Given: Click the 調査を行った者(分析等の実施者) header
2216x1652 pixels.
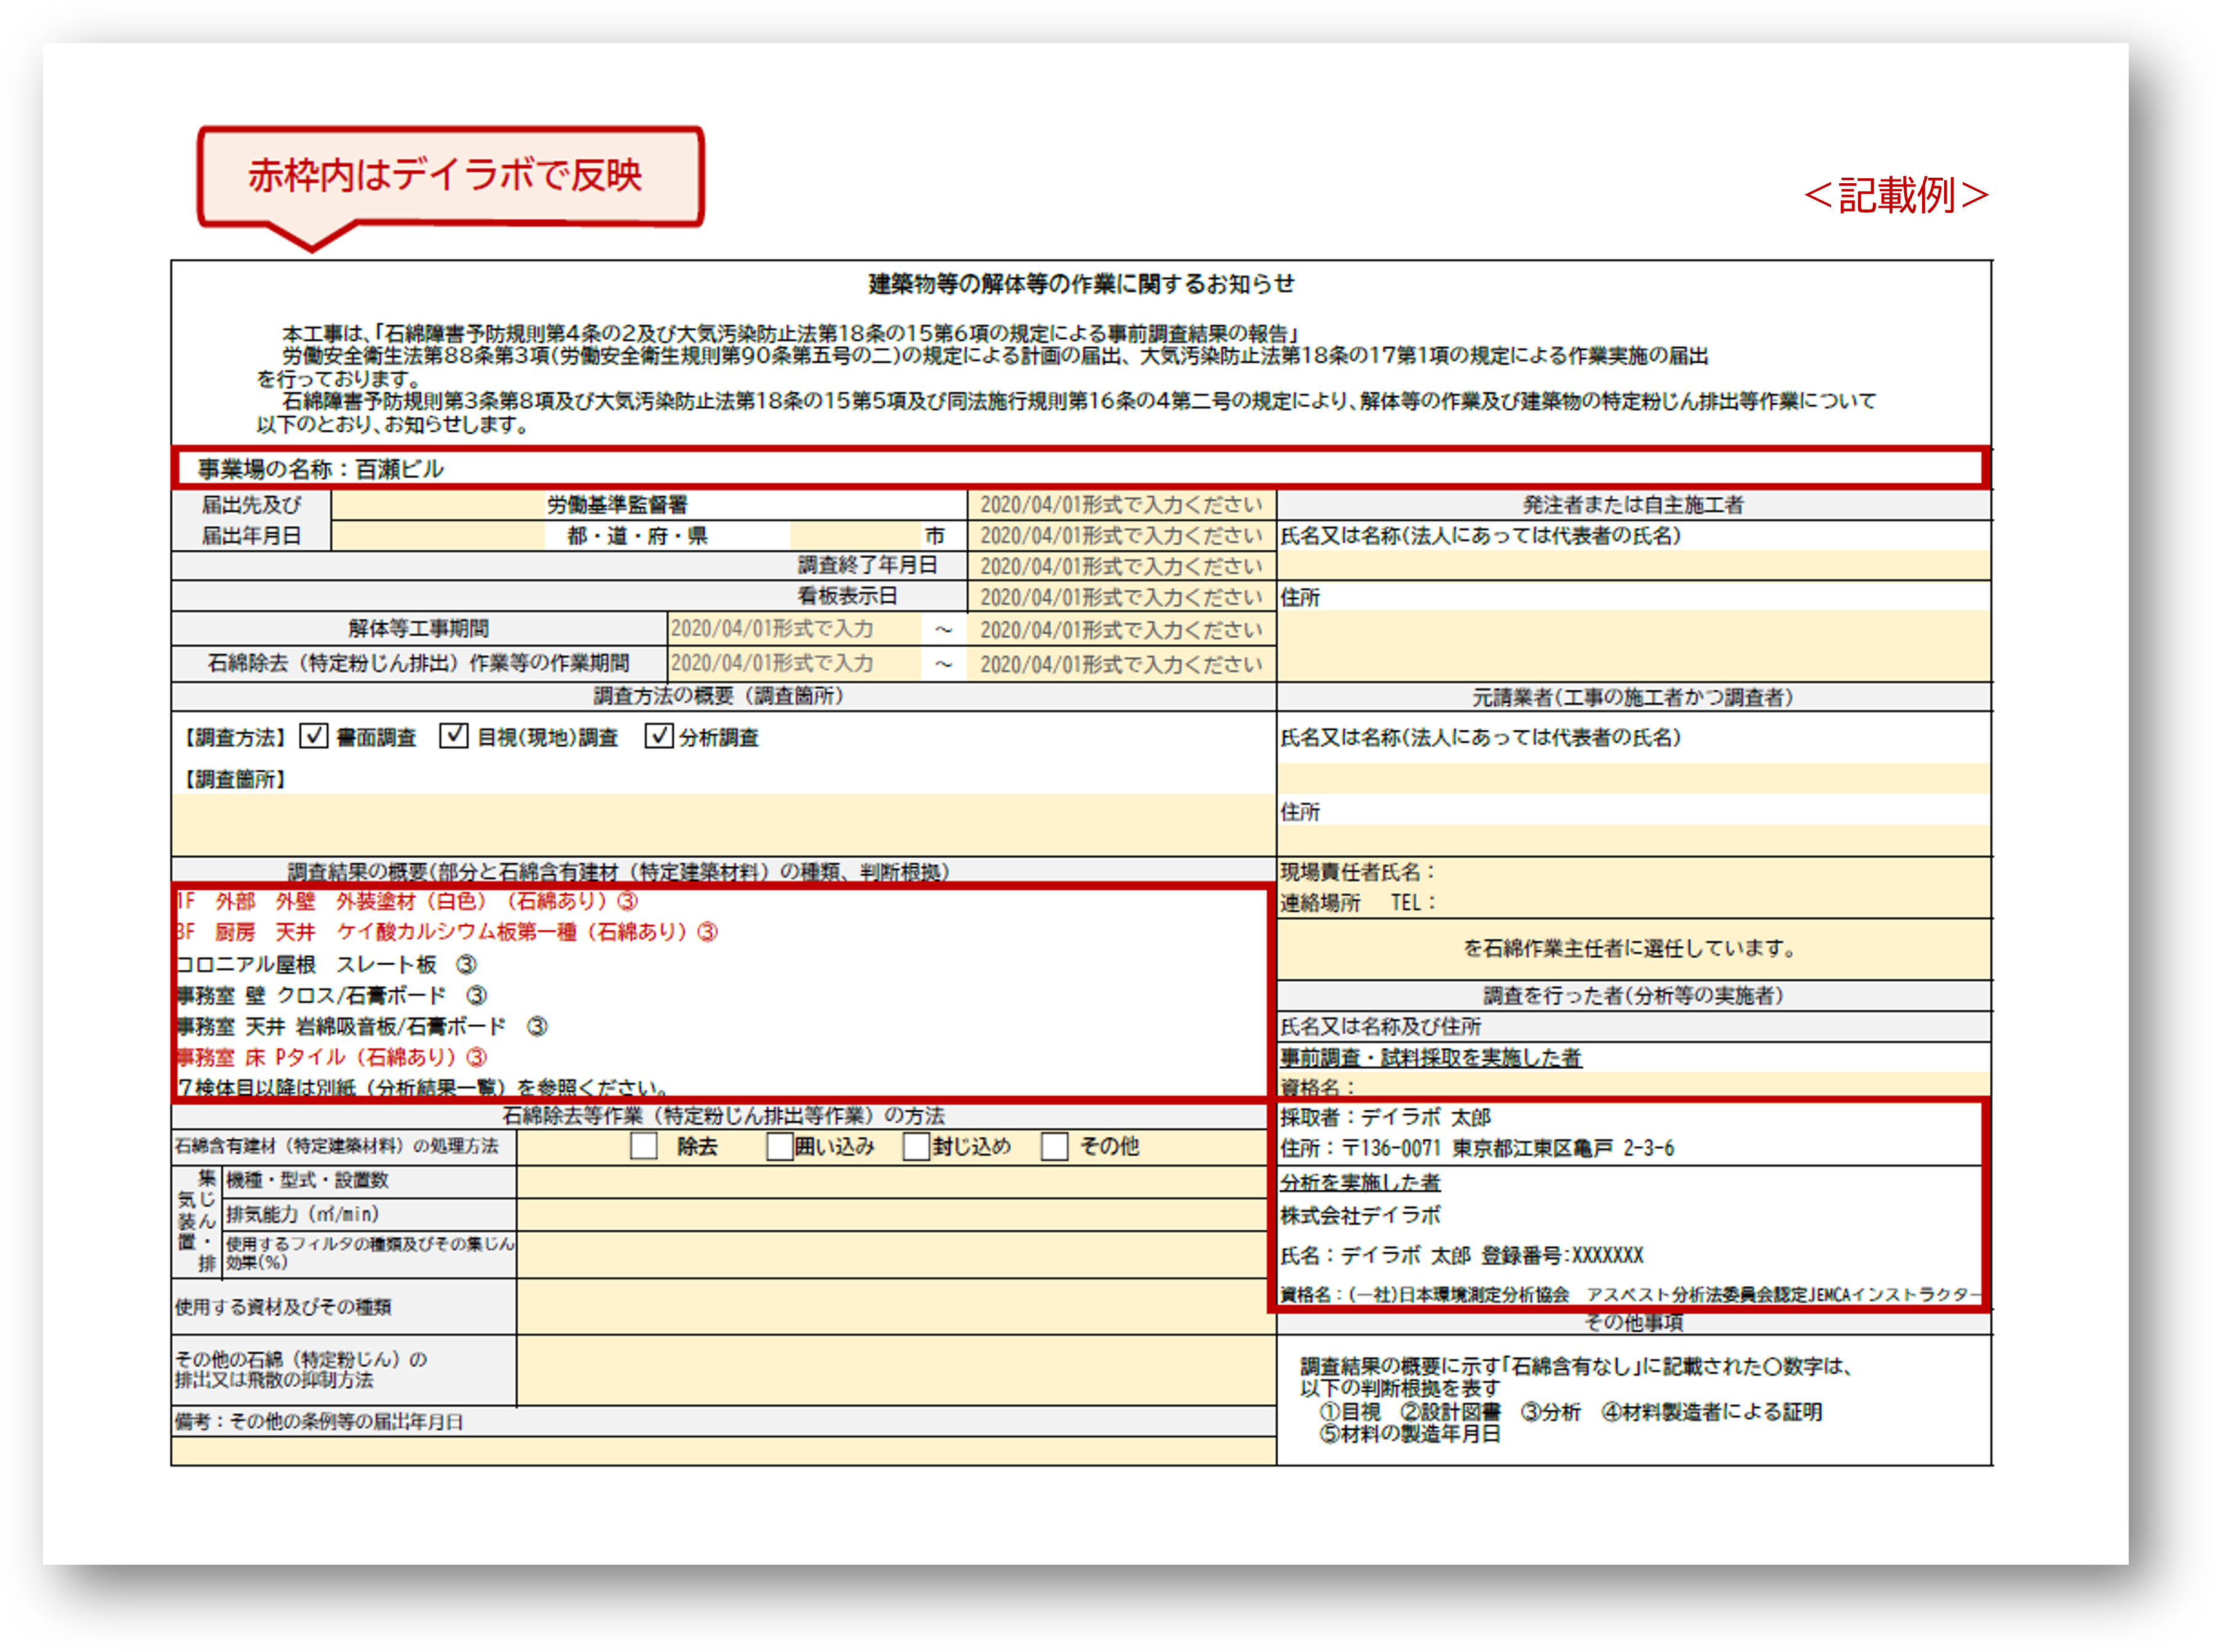Looking at the screenshot, I should pos(1633,995).
